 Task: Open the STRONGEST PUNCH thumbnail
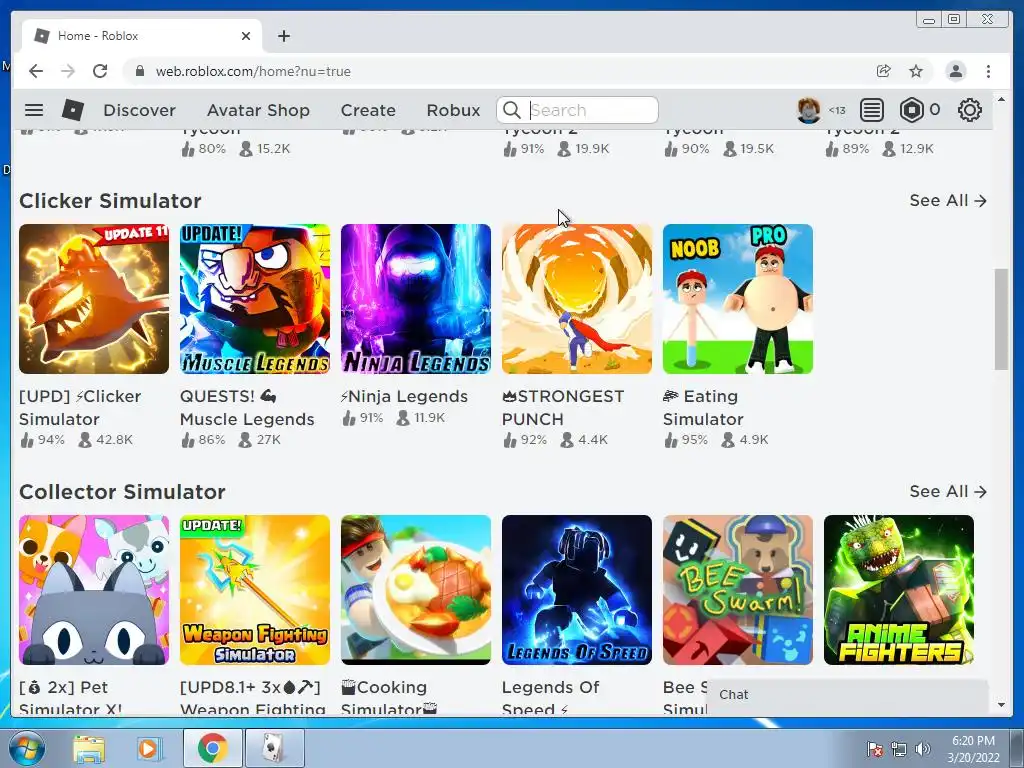click(x=577, y=299)
